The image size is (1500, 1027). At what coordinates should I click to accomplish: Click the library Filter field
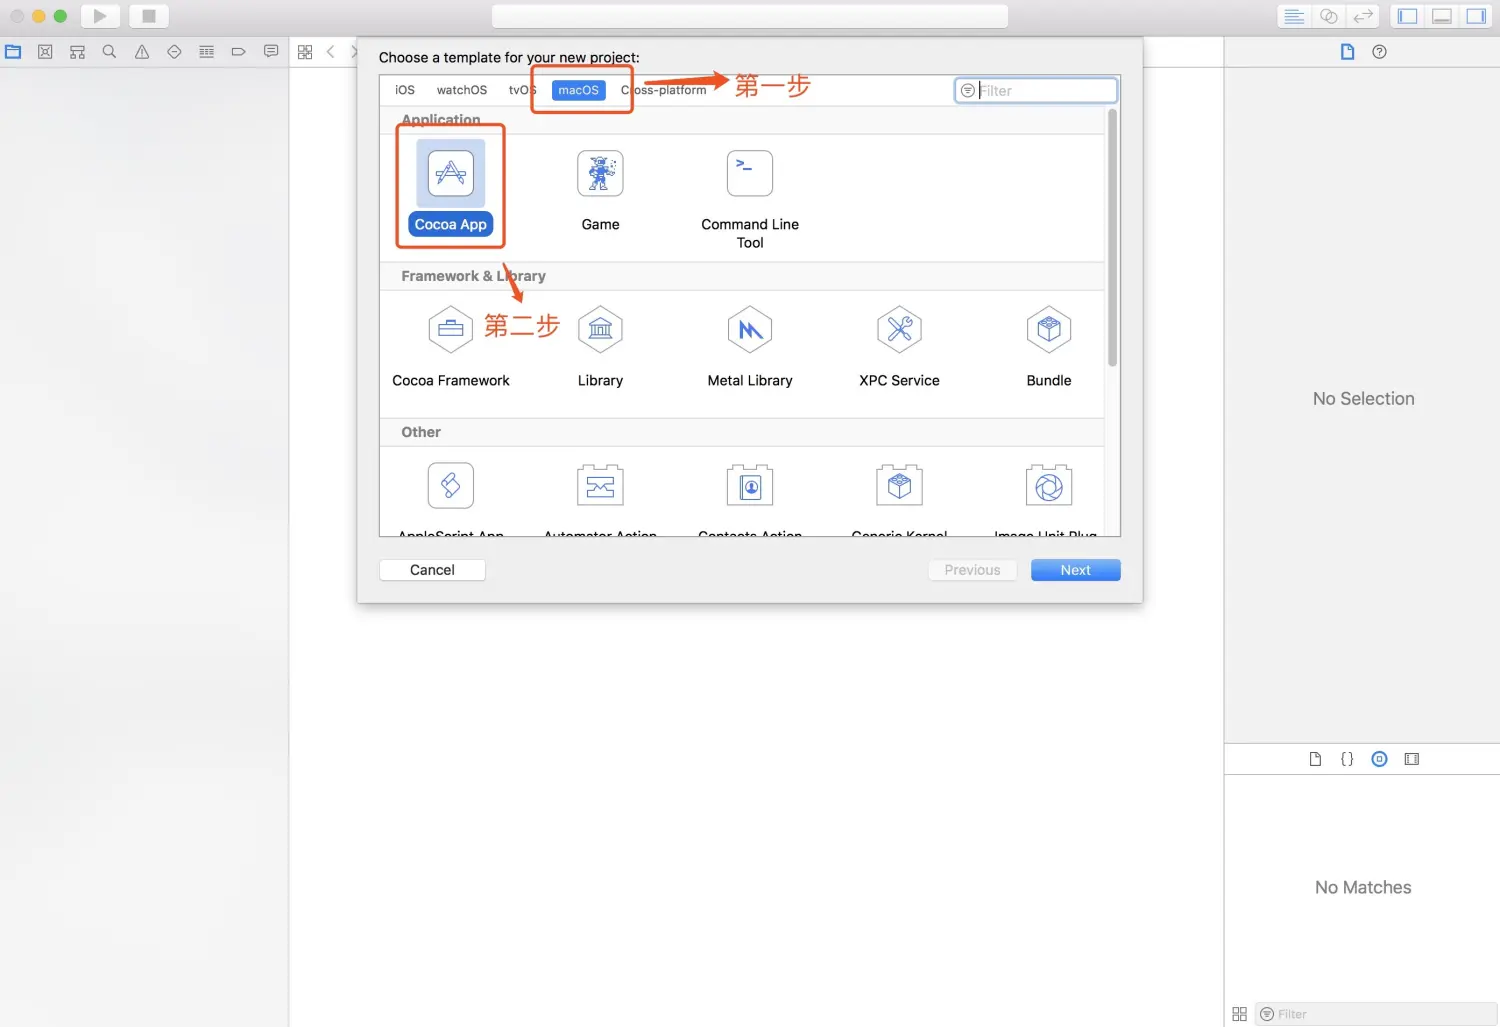pyautogui.click(x=1376, y=1014)
